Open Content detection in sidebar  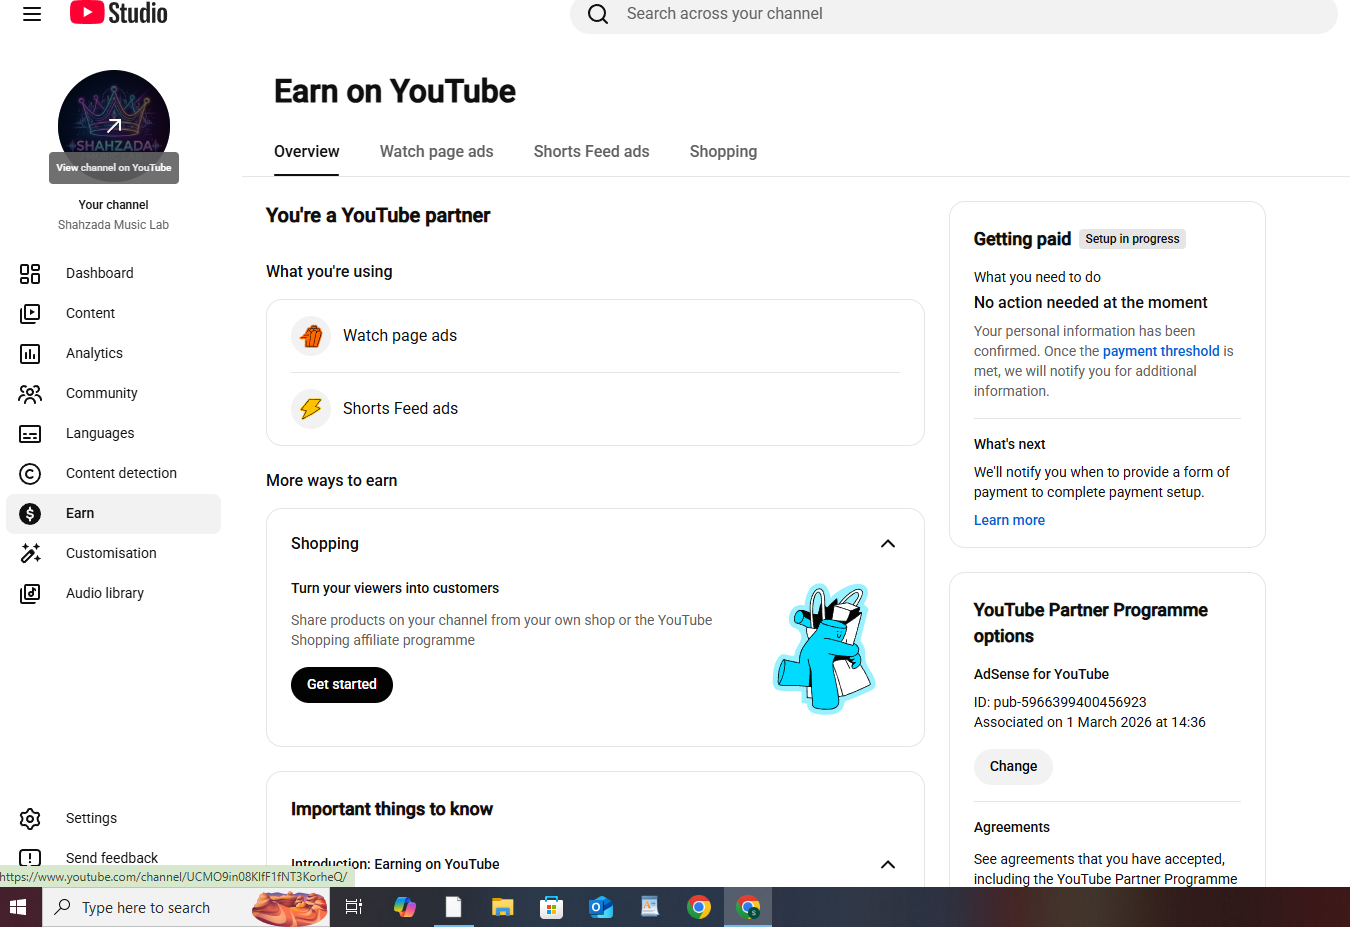tap(113, 473)
